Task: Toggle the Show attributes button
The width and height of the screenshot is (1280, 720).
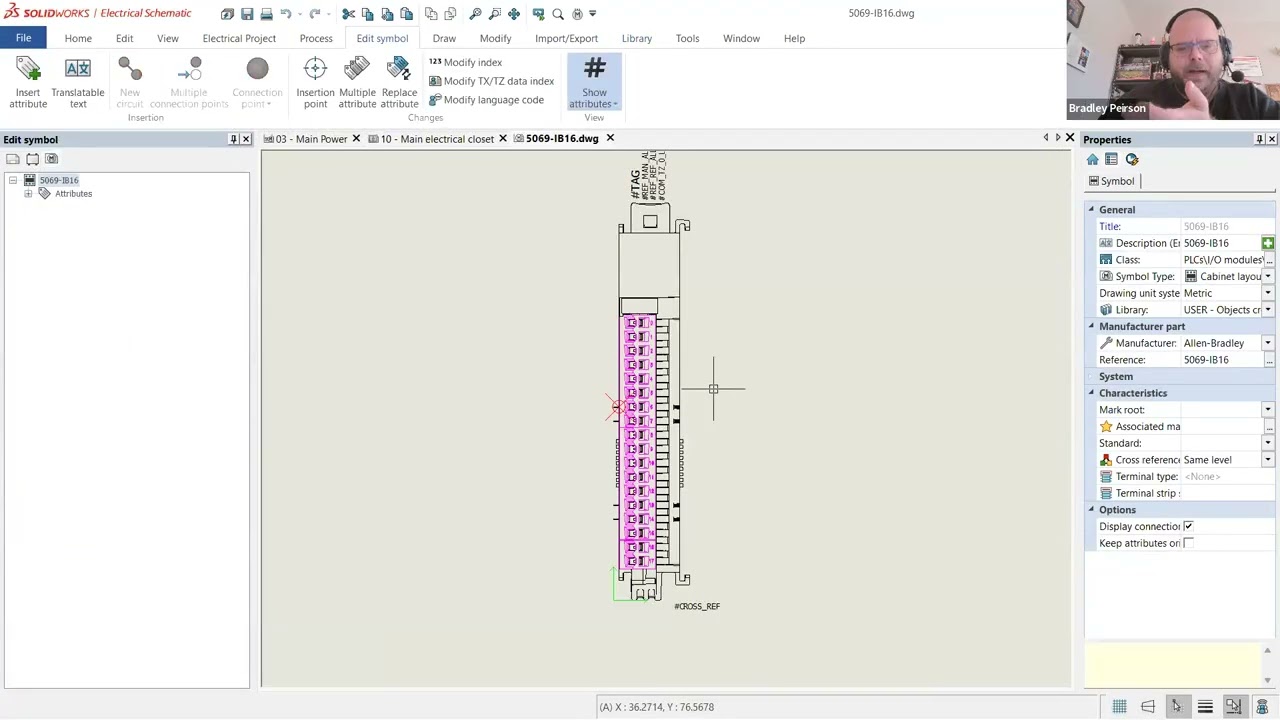Action: click(594, 82)
